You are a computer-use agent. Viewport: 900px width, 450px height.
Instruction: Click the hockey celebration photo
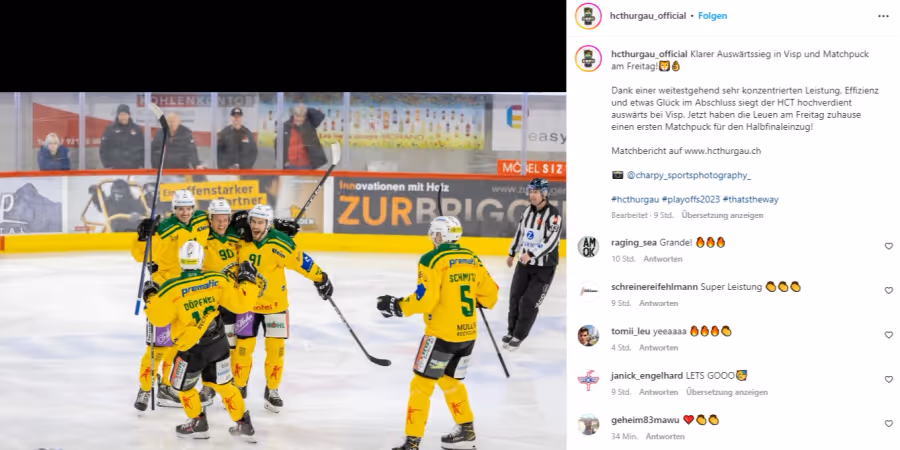283,271
